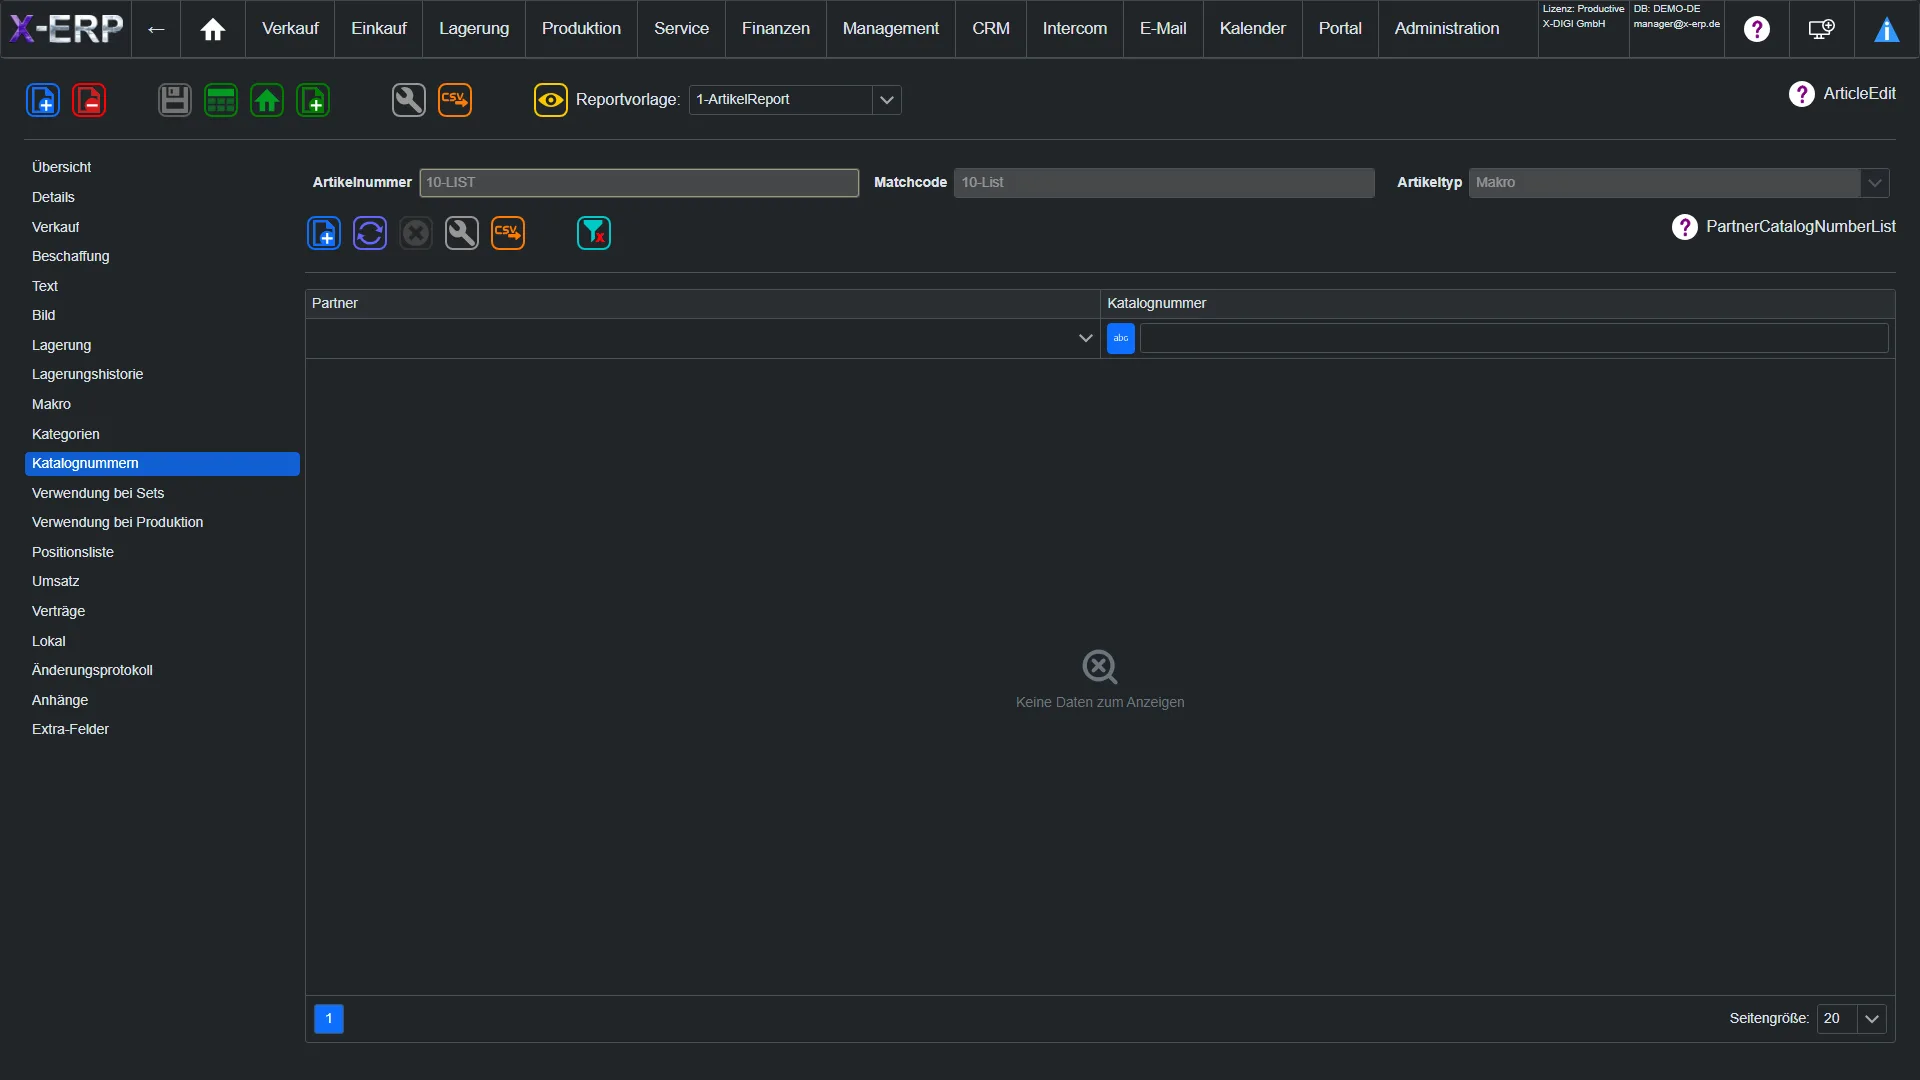Expand the Reportvorlage dropdown
Image resolution: width=1920 pixels, height=1080 pixels.
887,100
